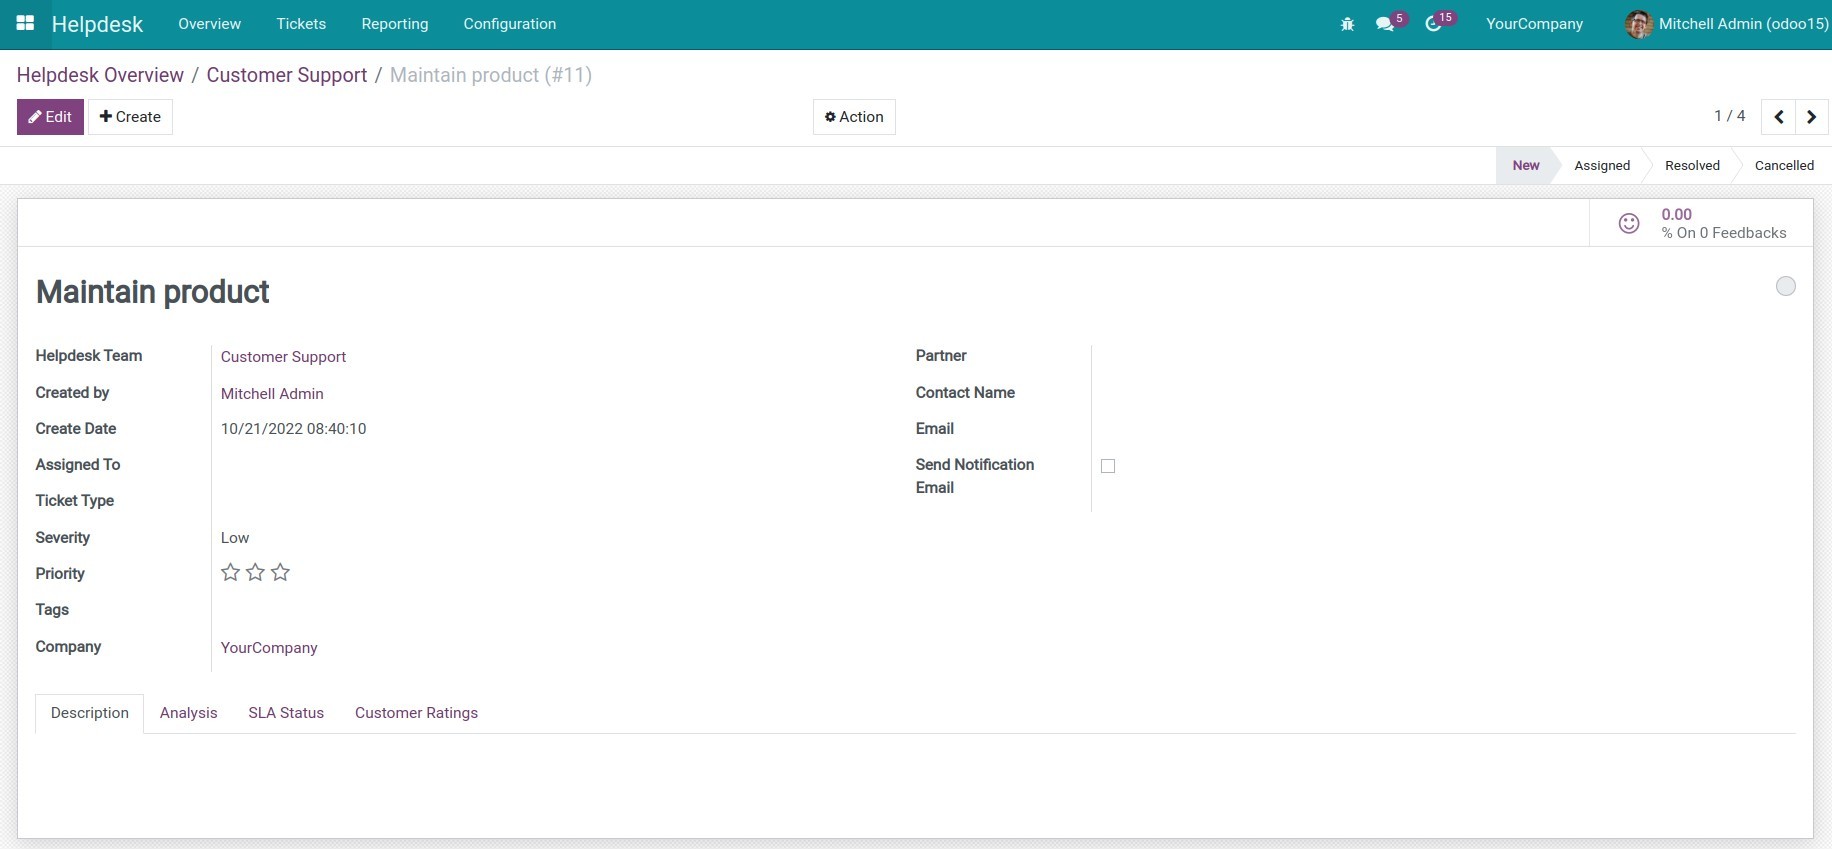Go to next record arrow
This screenshot has height=849, width=1832.
(x=1811, y=117)
